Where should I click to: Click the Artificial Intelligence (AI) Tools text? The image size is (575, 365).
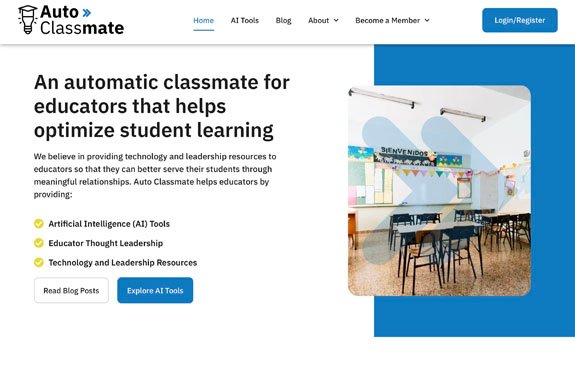109,224
